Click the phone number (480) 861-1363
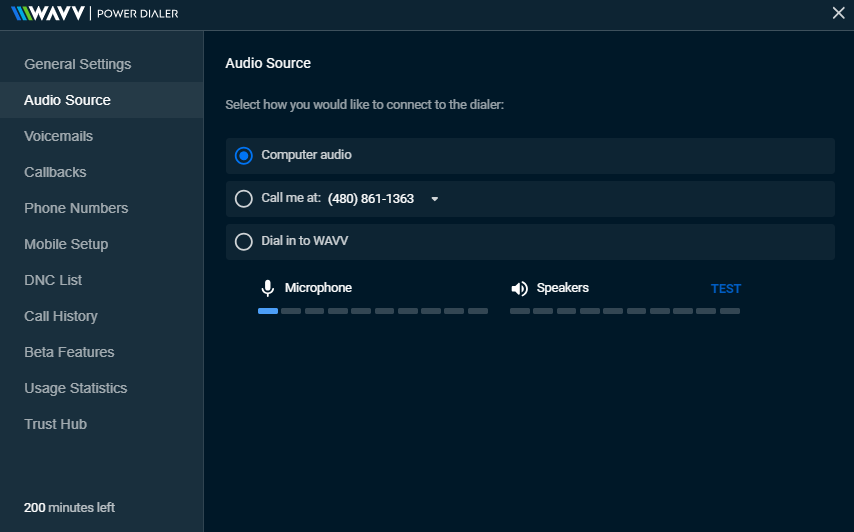Screen dimensions: 854x532 pos(370,199)
